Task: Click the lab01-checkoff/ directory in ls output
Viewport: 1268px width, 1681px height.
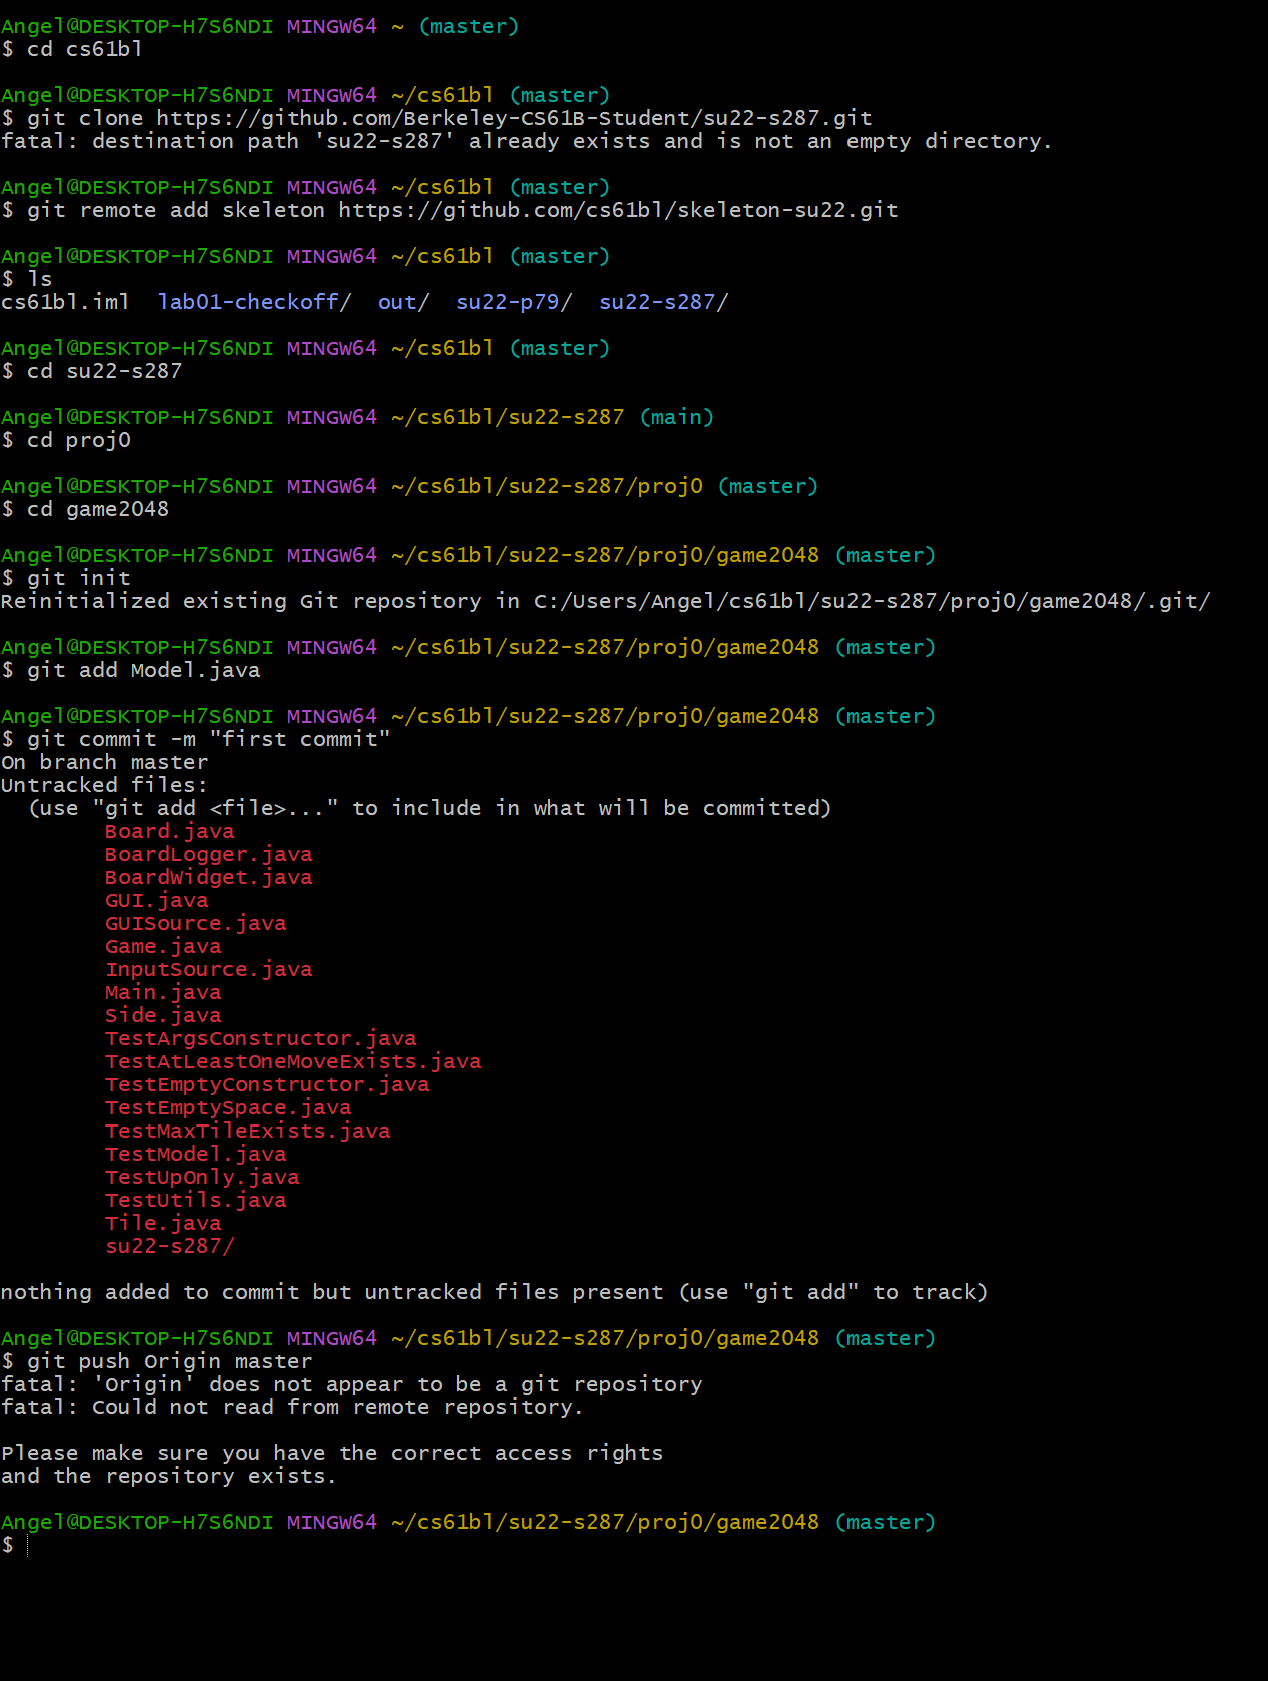Action: pos(254,302)
